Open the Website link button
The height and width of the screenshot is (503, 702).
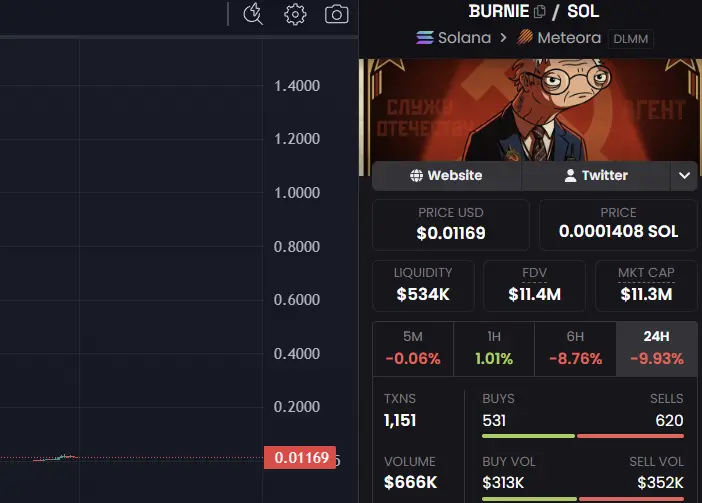click(447, 175)
